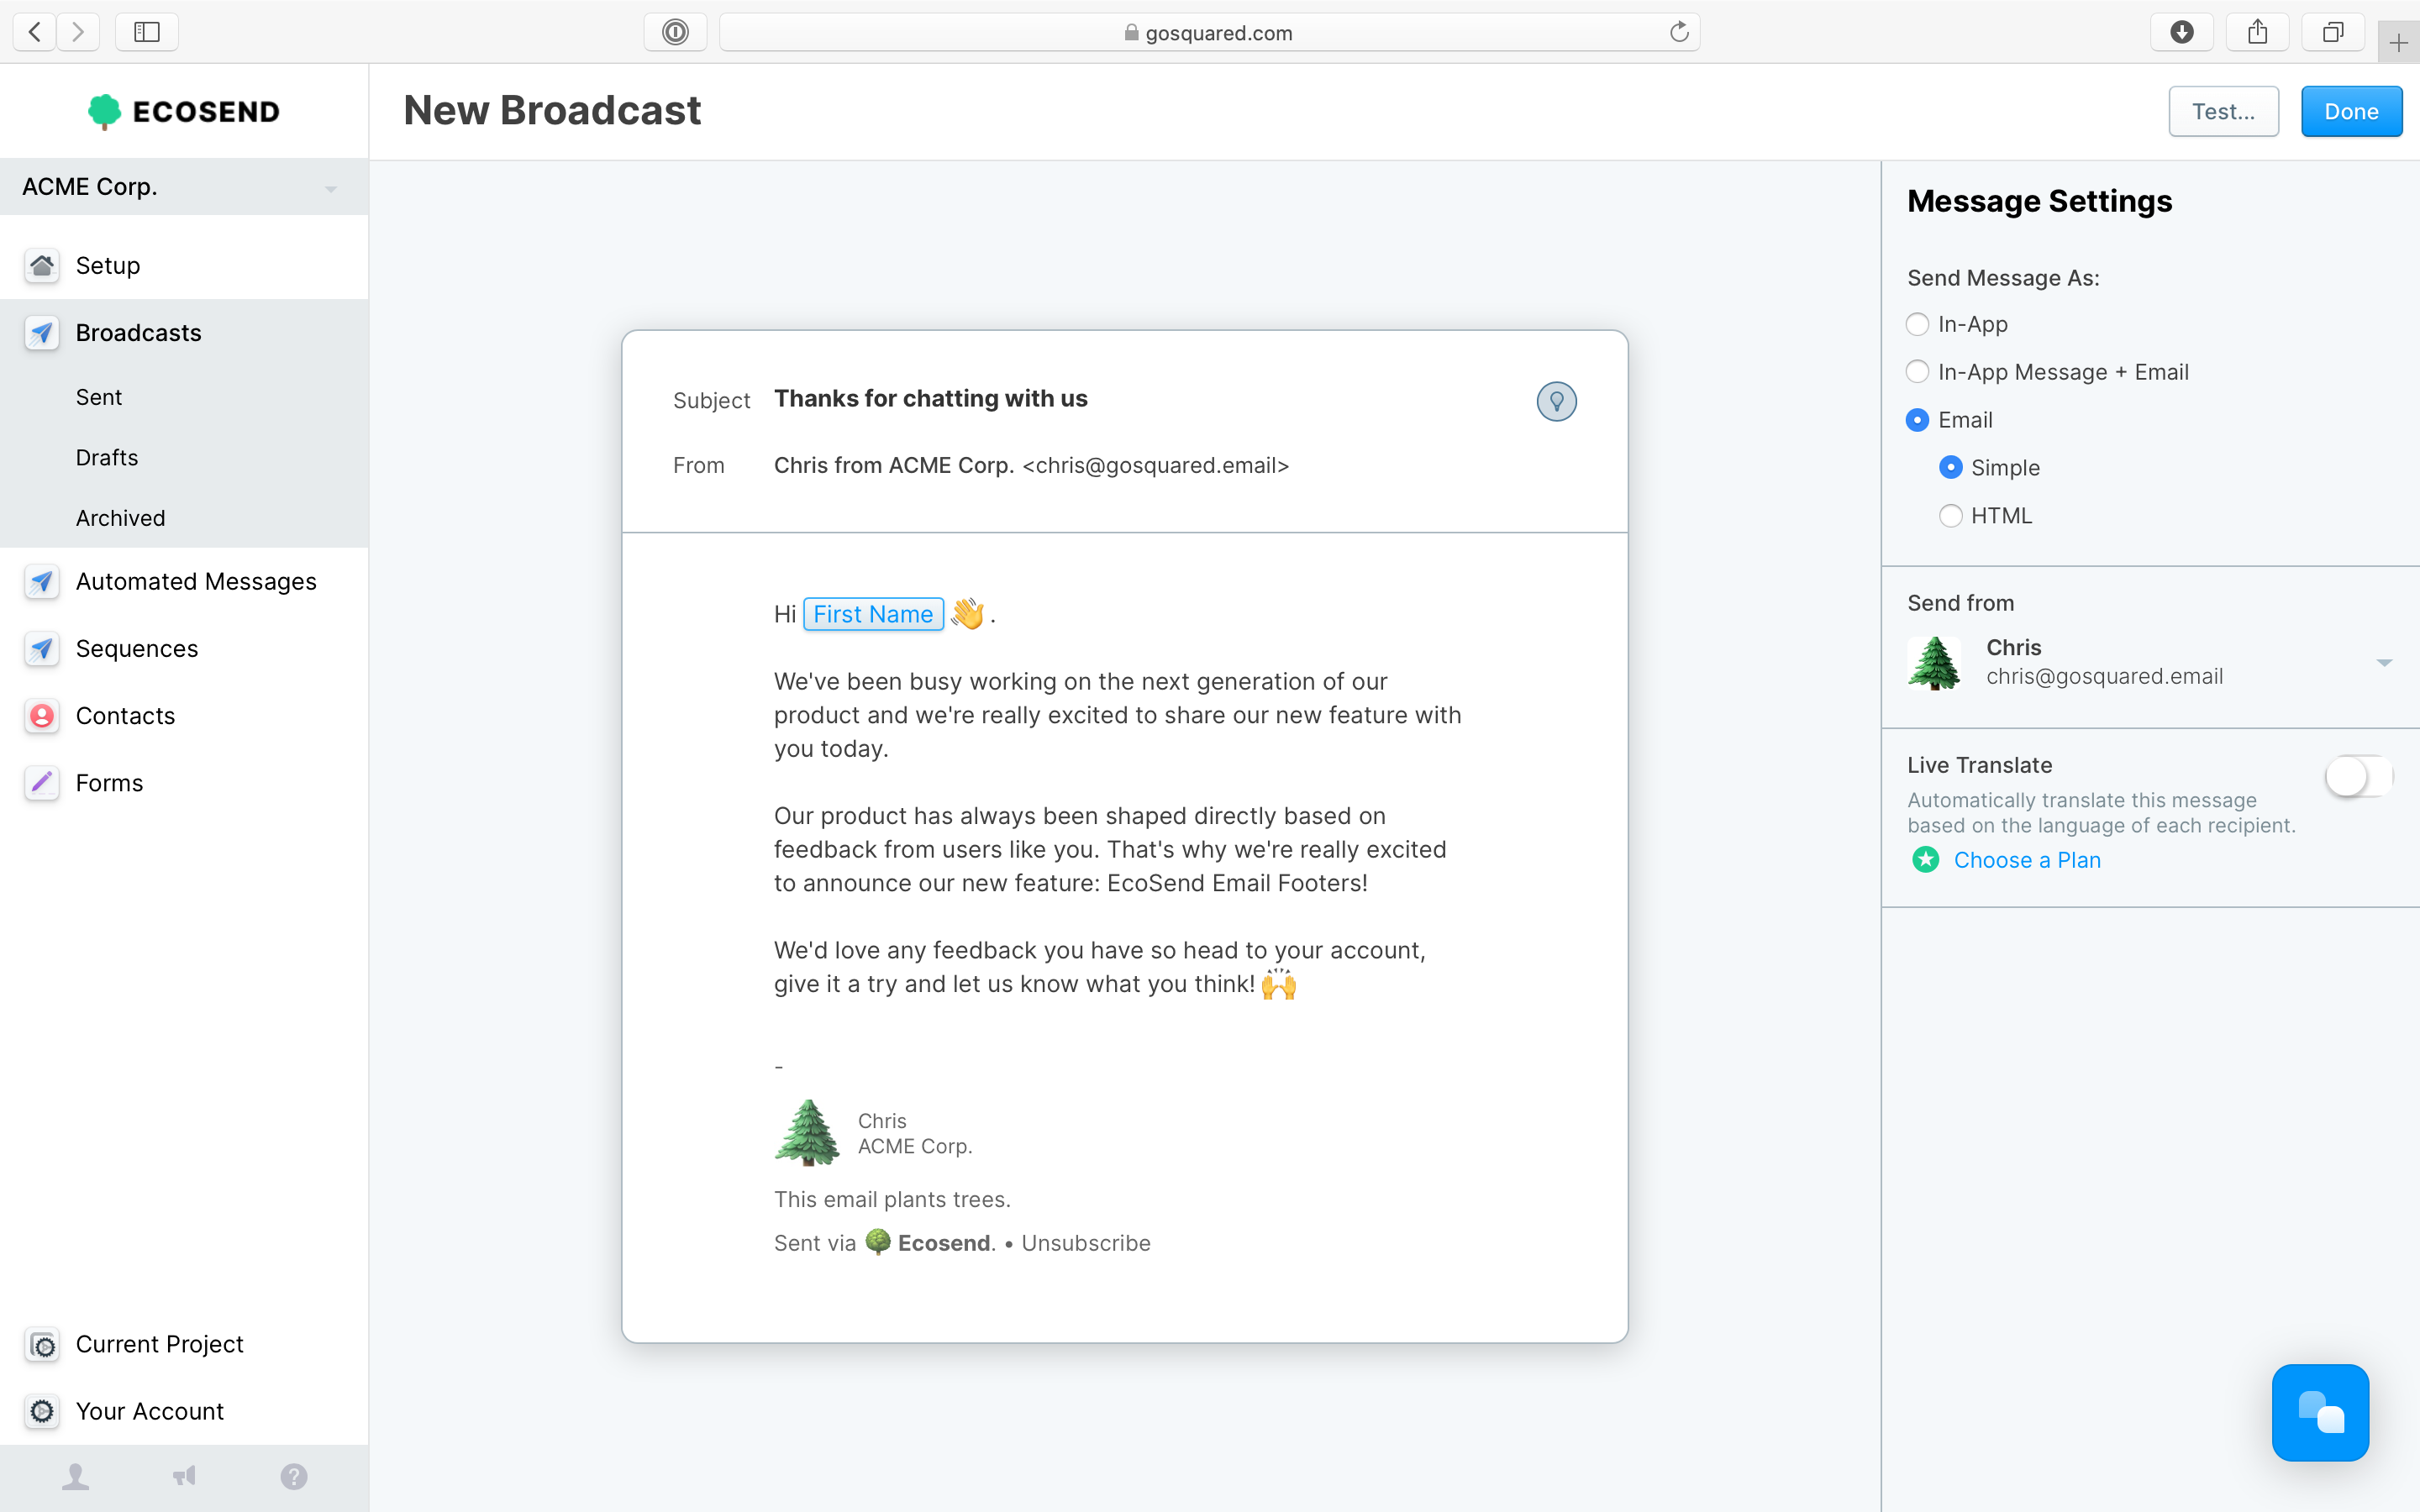Click the first paragraph of the email body

[x=1118, y=715]
